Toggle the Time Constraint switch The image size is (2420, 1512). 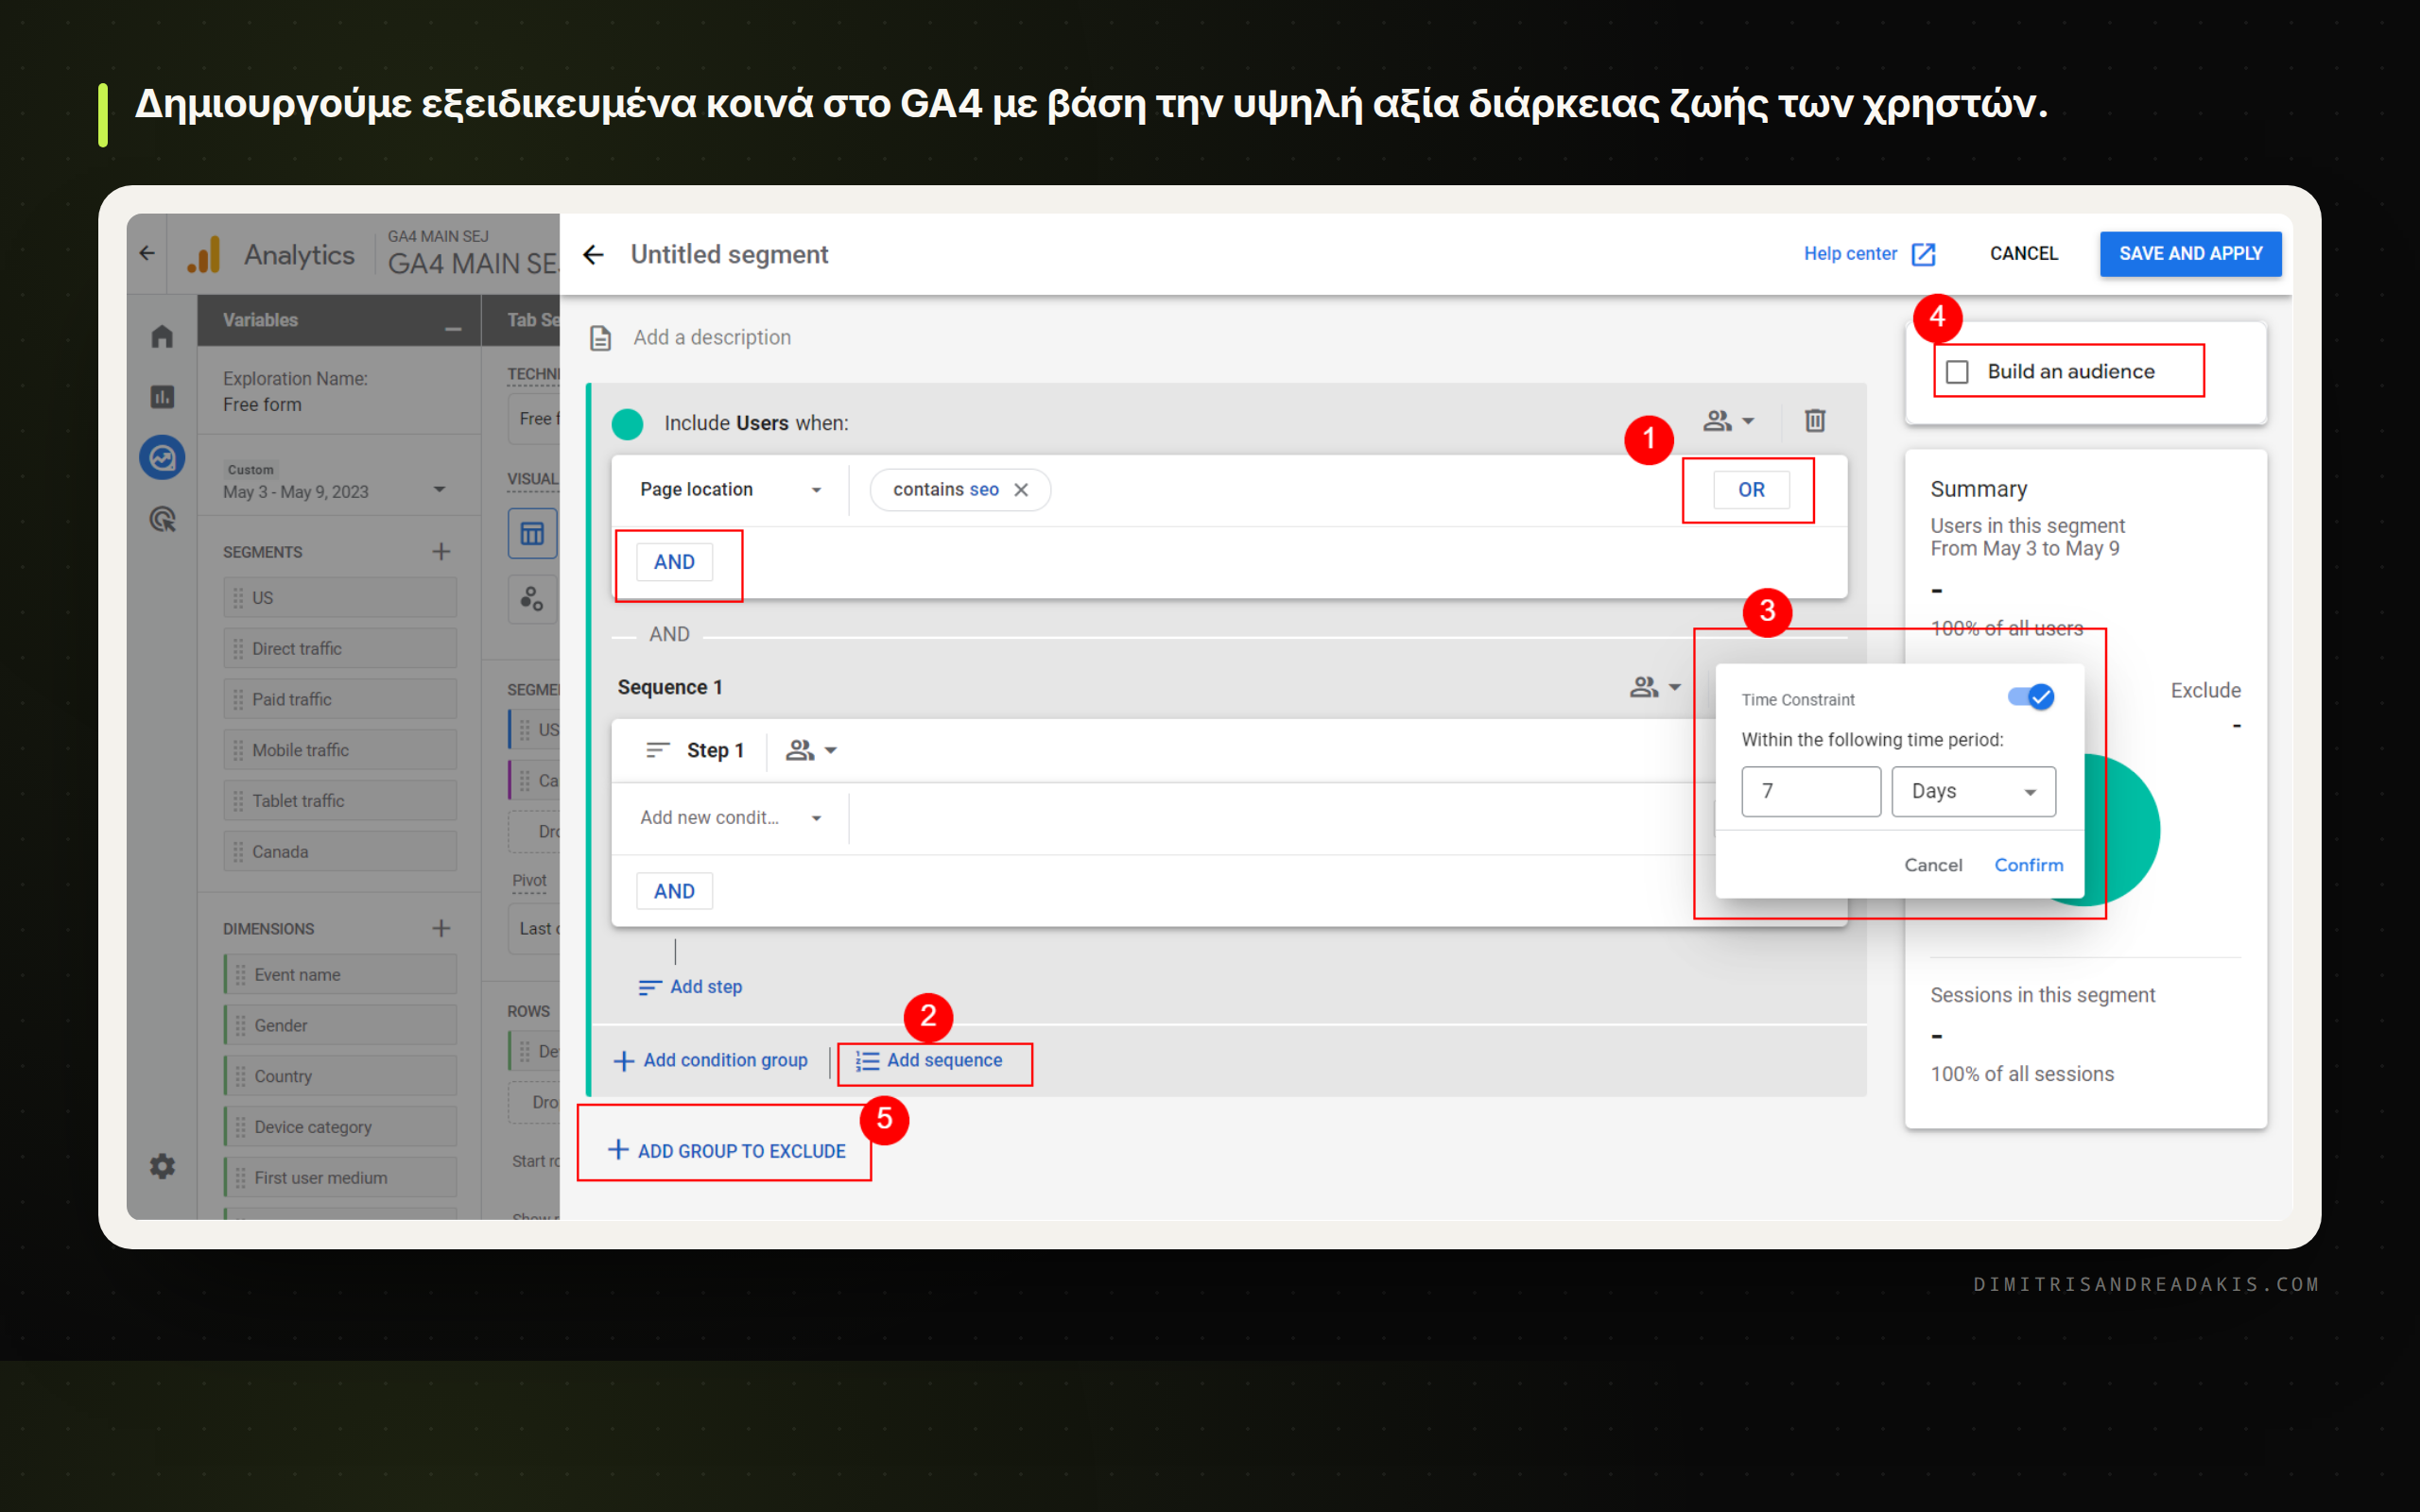pos(2031,697)
